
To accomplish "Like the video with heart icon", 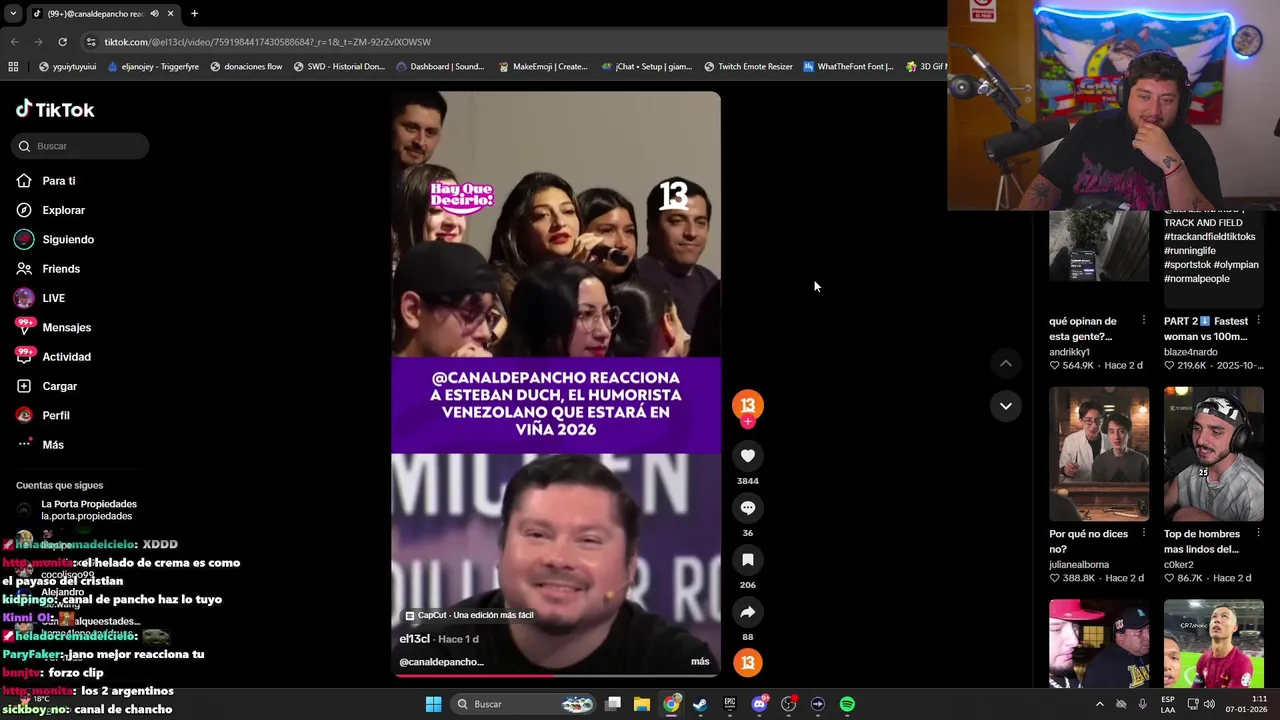I will click(x=747, y=456).
